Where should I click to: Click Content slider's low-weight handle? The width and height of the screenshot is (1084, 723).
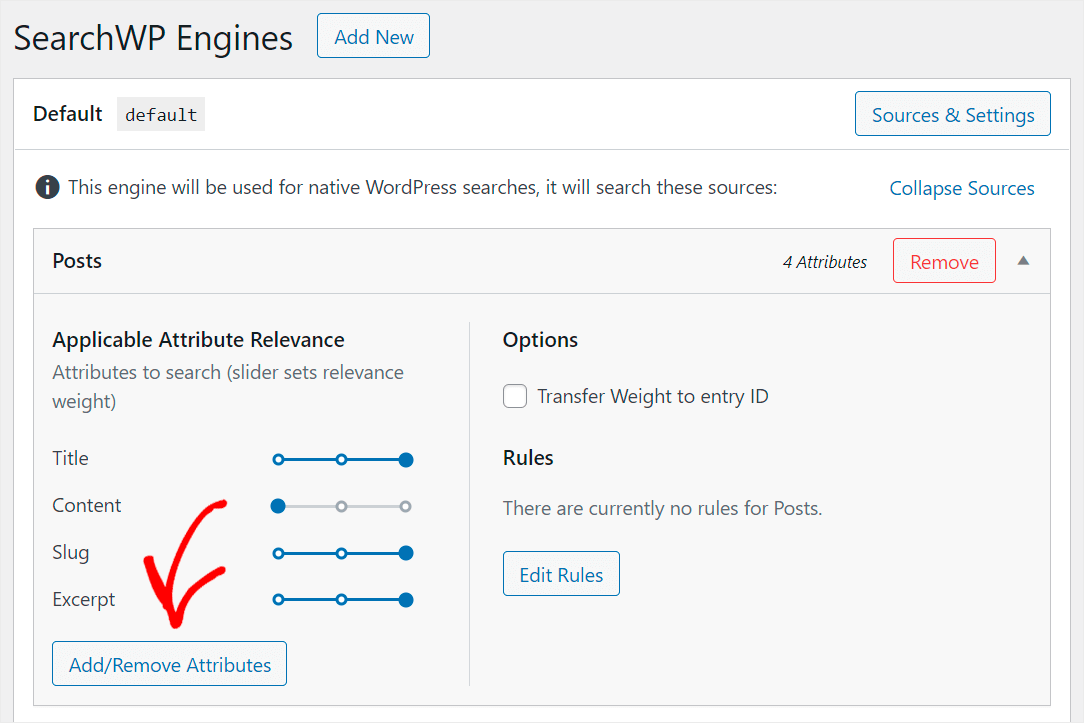pos(278,507)
